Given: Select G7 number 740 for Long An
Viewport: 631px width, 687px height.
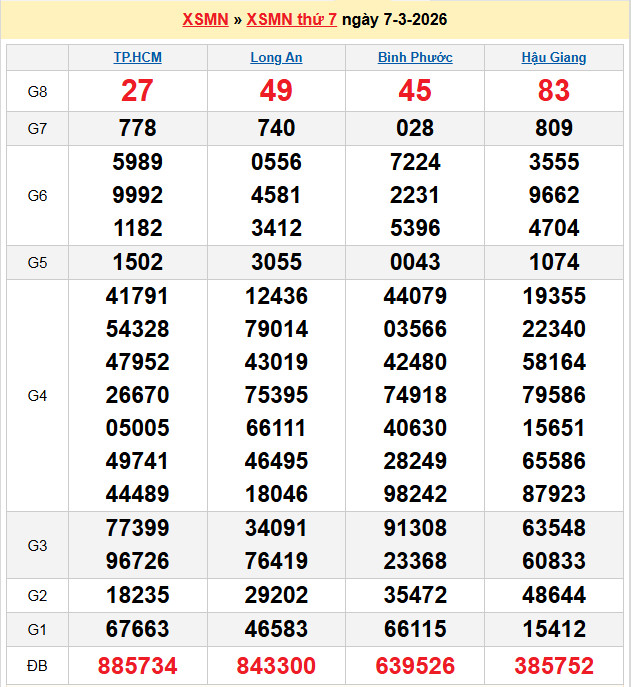Looking at the screenshot, I should (276, 128).
